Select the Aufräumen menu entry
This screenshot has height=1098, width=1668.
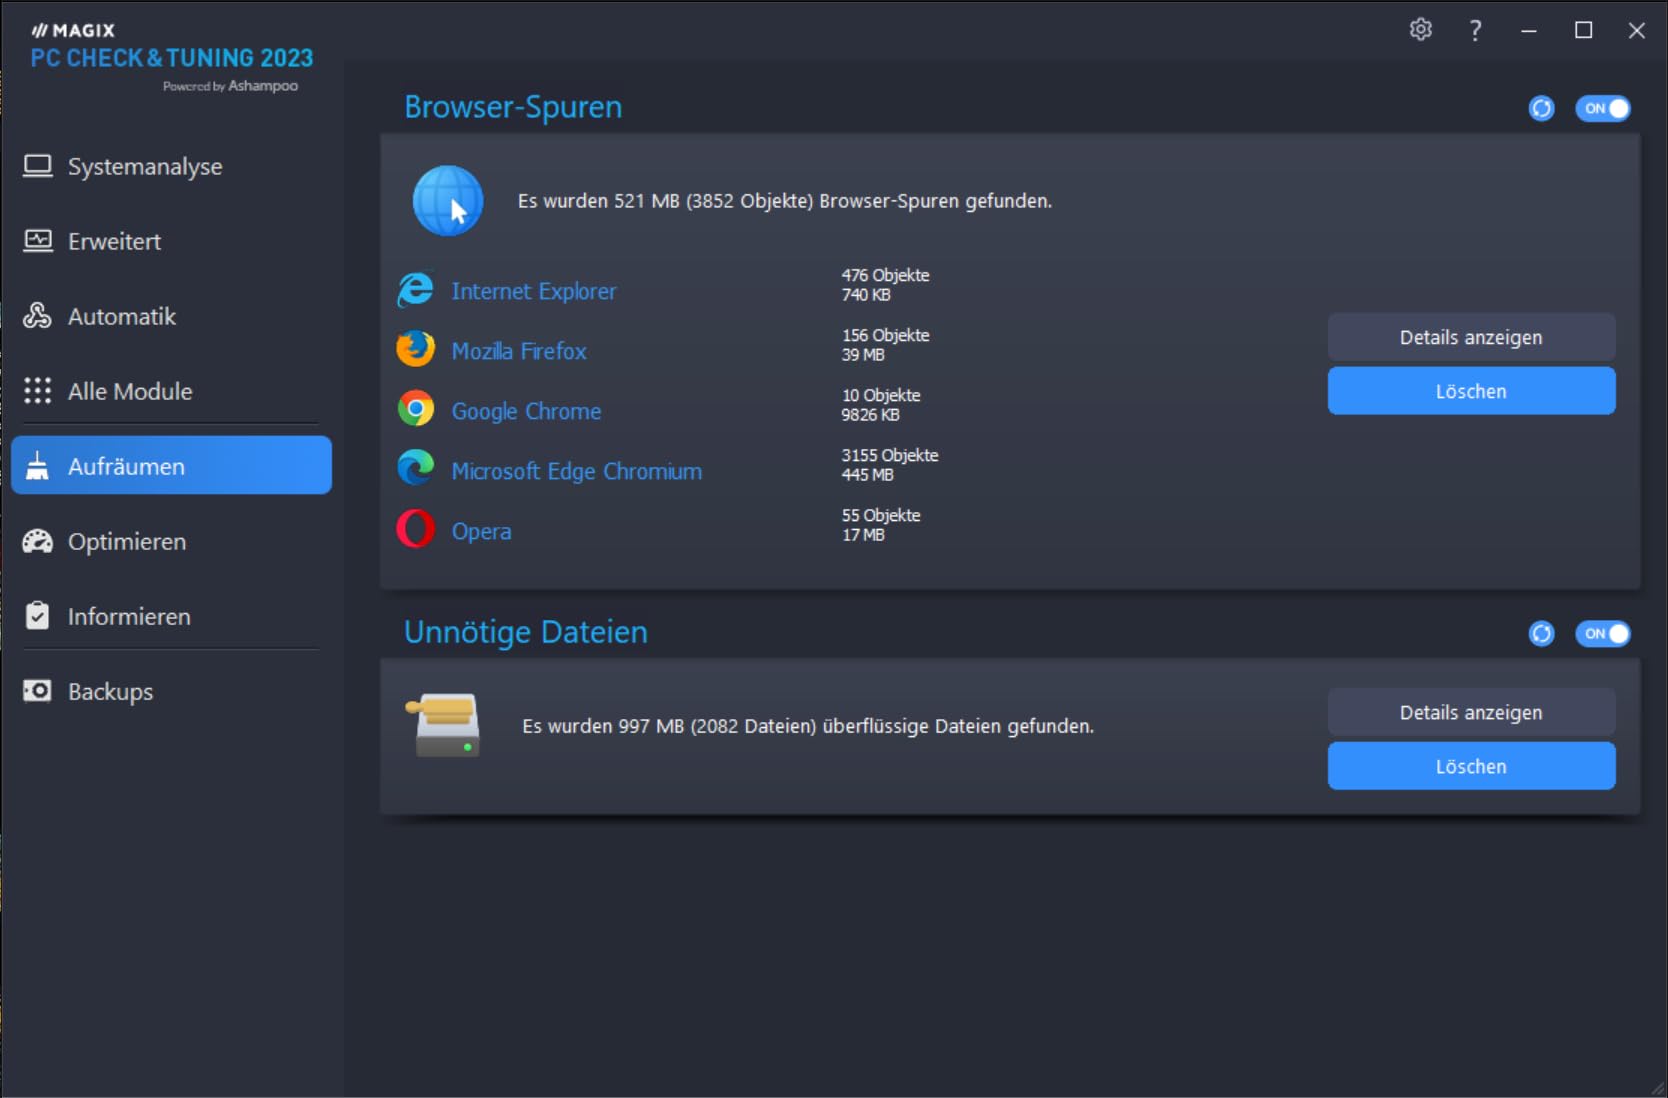(171, 465)
